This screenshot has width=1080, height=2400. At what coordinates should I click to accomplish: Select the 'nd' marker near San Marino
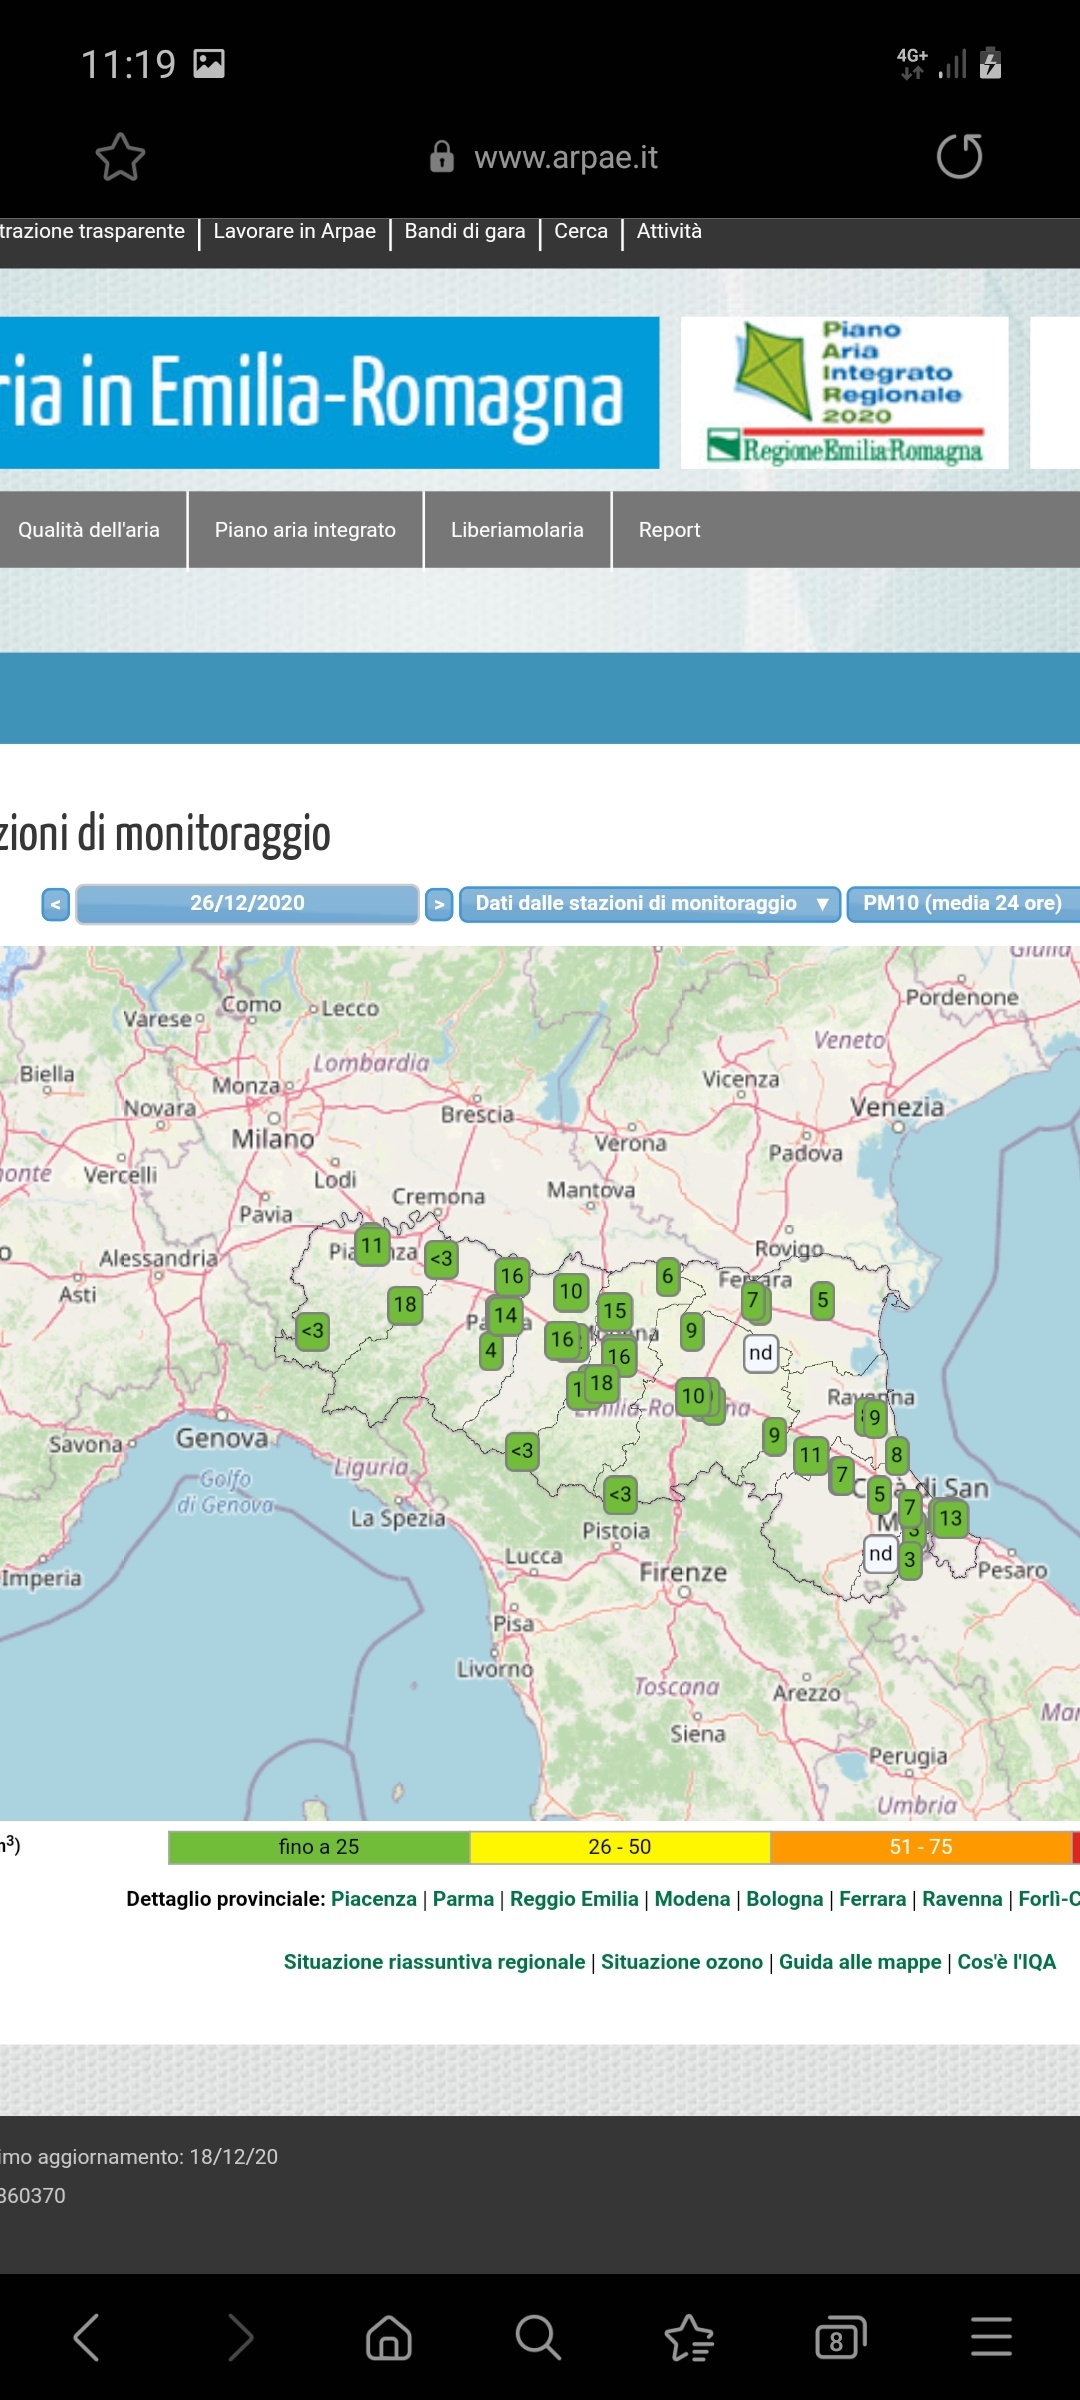click(x=880, y=1554)
